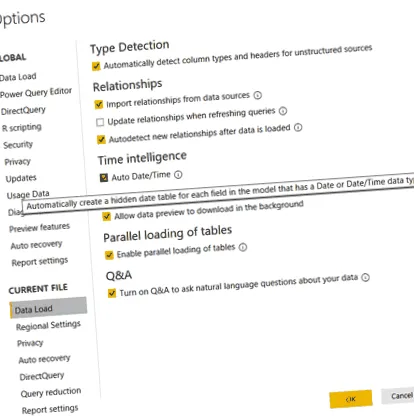Enable Update relationships when refreshing queries
The height and width of the screenshot is (420, 414).
pos(100,122)
